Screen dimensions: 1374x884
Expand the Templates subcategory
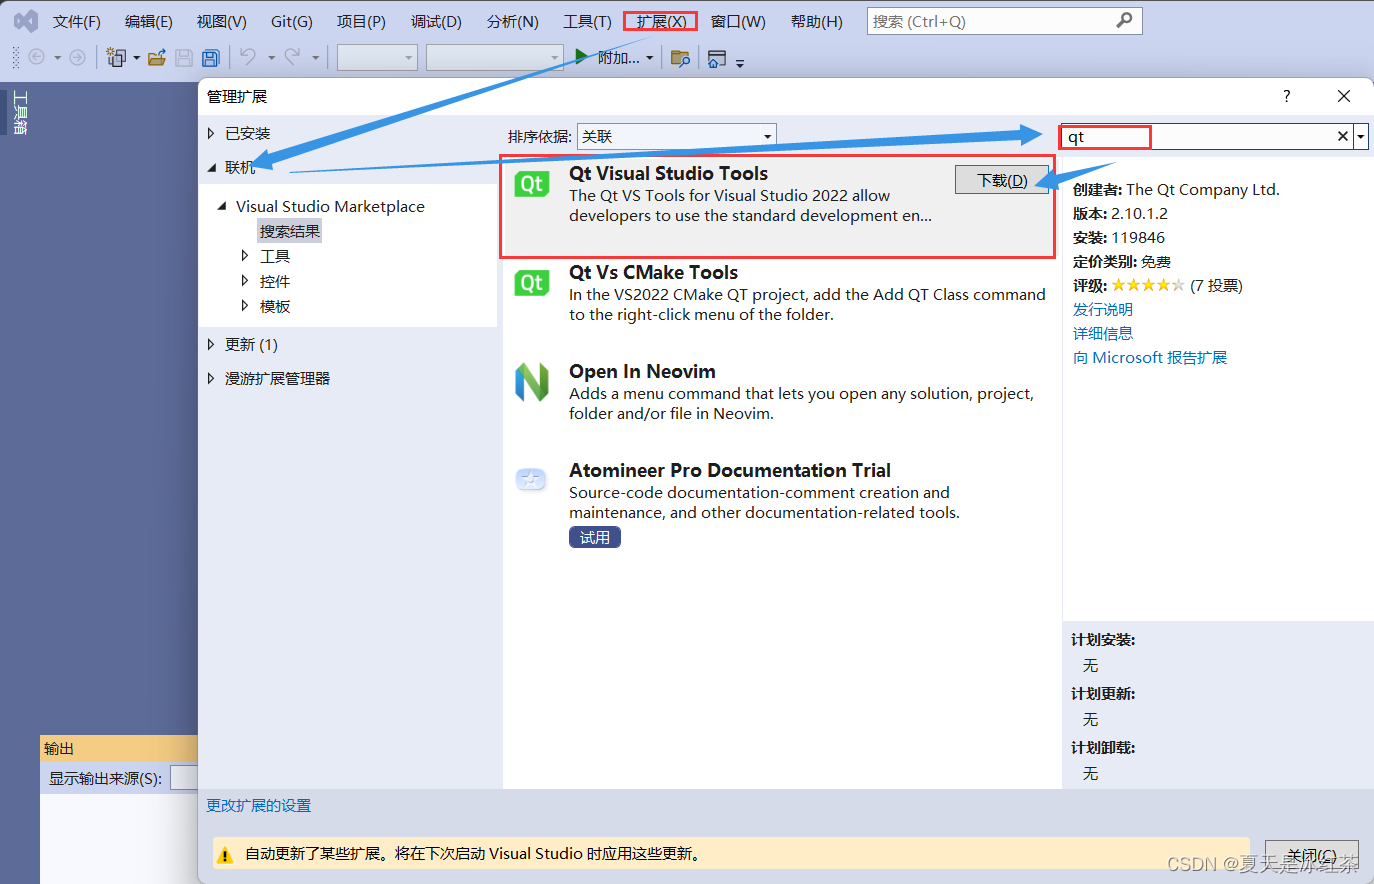(x=245, y=306)
